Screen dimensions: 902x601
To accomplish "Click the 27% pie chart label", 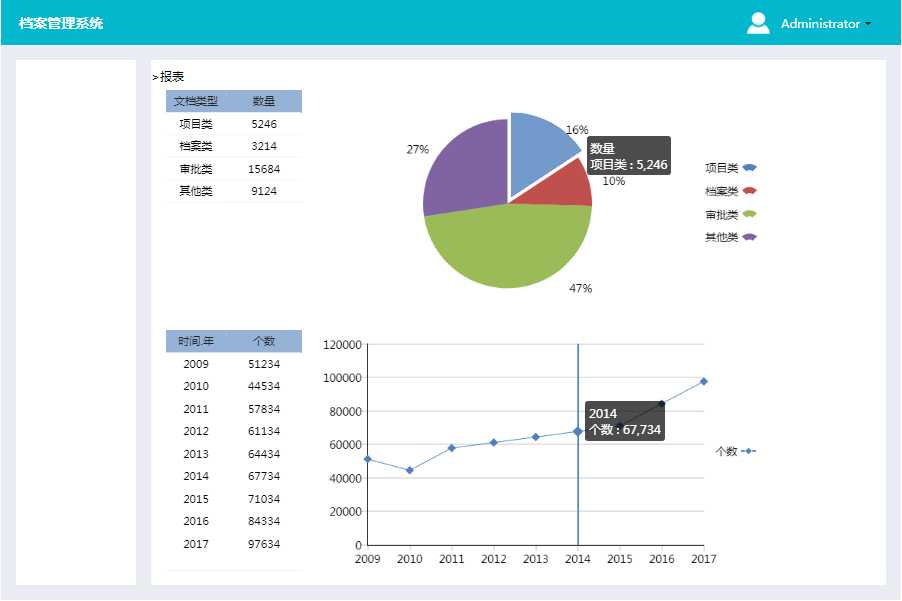I will [x=418, y=149].
